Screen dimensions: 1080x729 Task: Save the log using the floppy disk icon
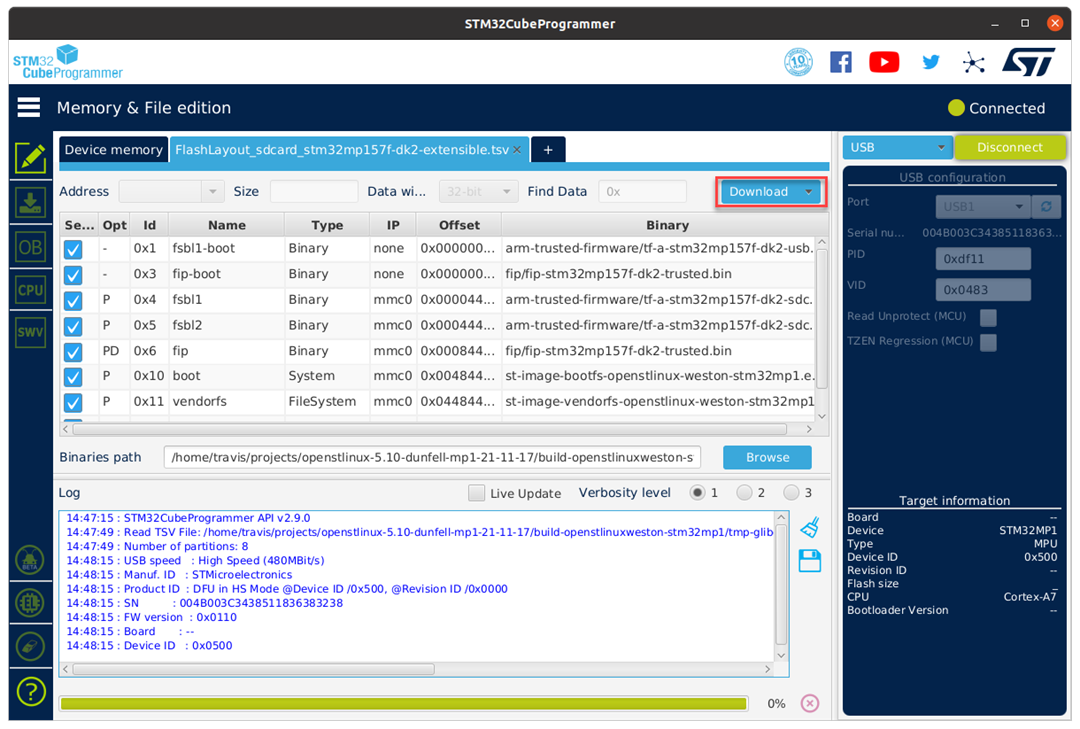(x=809, y=560)
